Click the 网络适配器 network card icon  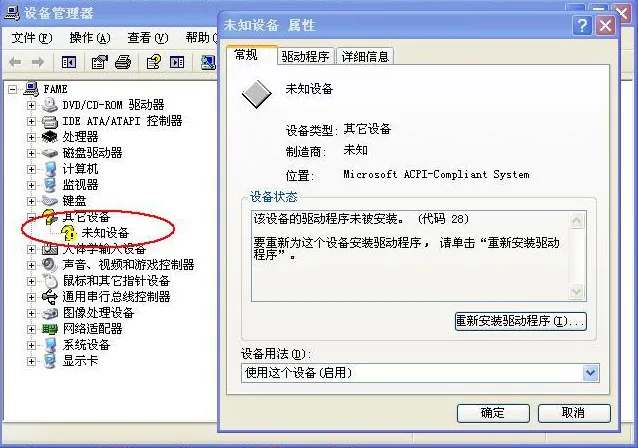tap(50, 329)
